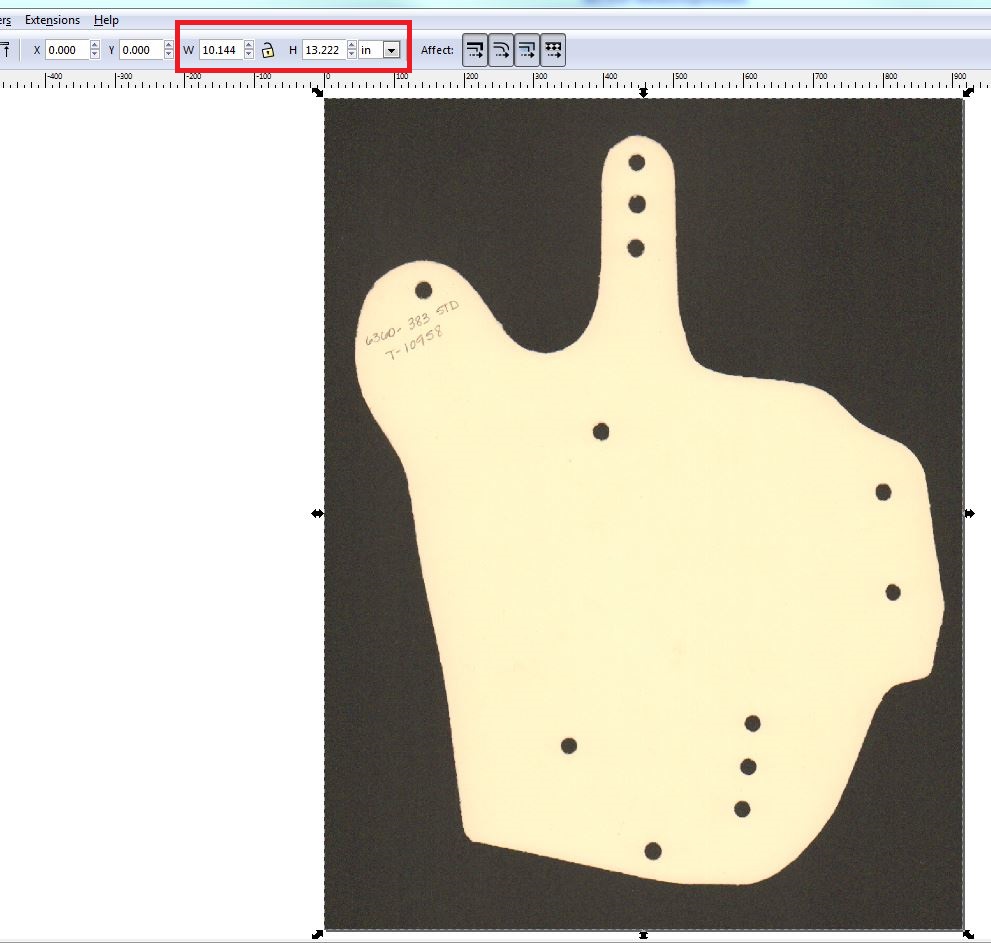The image size is (991, 943).
Task: Enable moving patterns along with objects
Action: coord(553,50)
